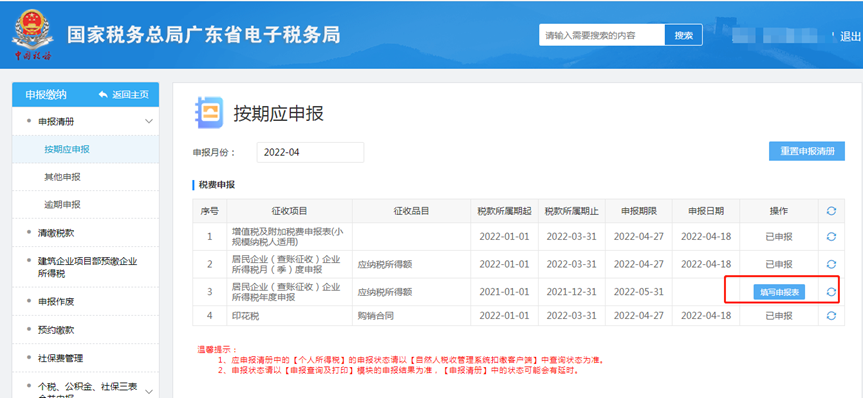This screenshot has width=863, height=398.
Task: Click 2021-01-01 period start cell
Action: tap(504, 292)
